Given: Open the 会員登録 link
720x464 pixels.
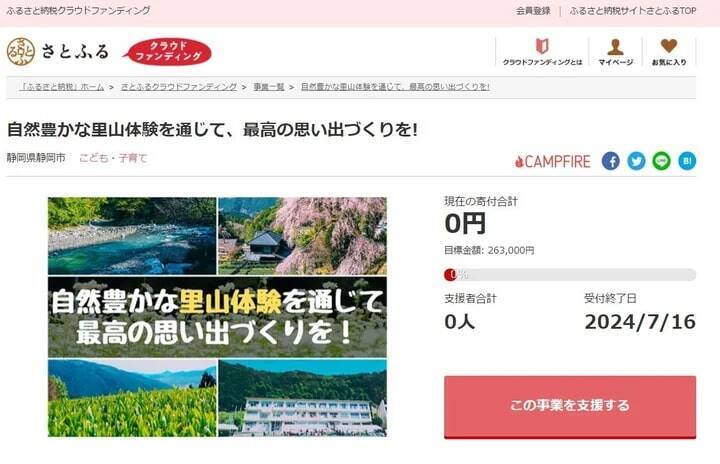Looking at the screenshot, I should pos(533,11).
